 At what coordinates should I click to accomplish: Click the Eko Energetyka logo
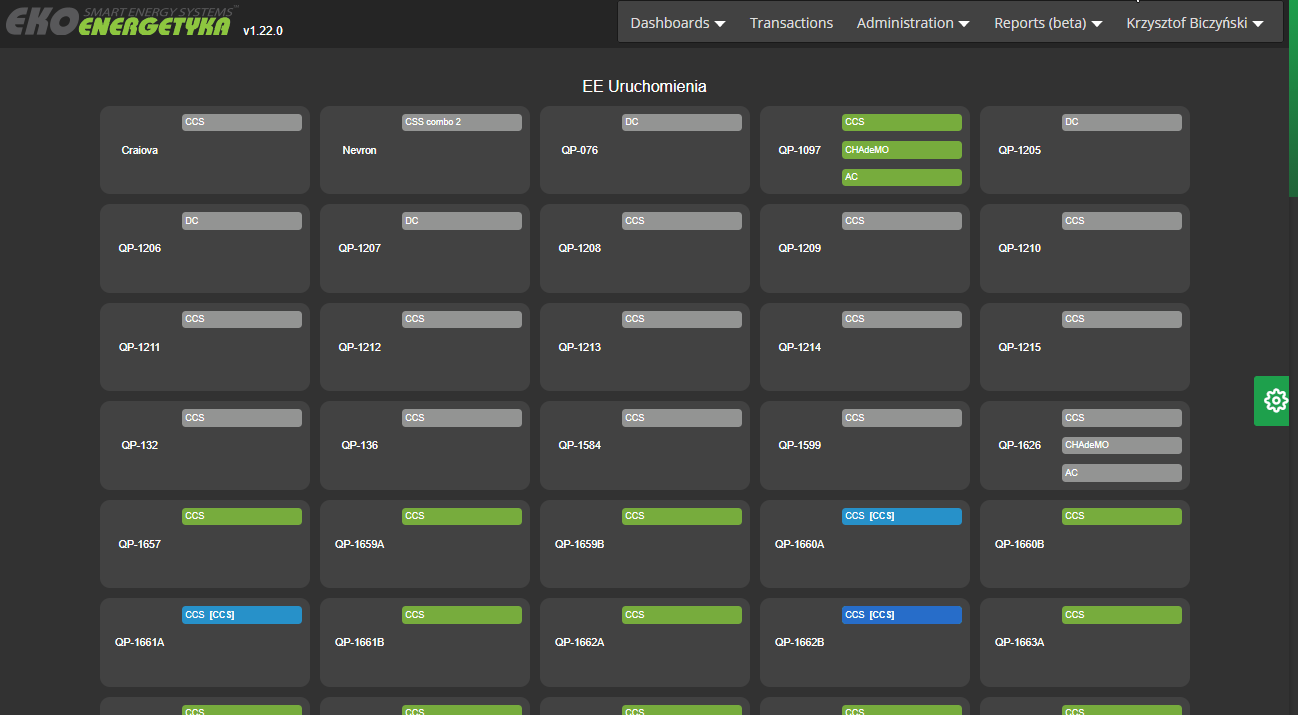pyautogui.click(x=120, y=22)
